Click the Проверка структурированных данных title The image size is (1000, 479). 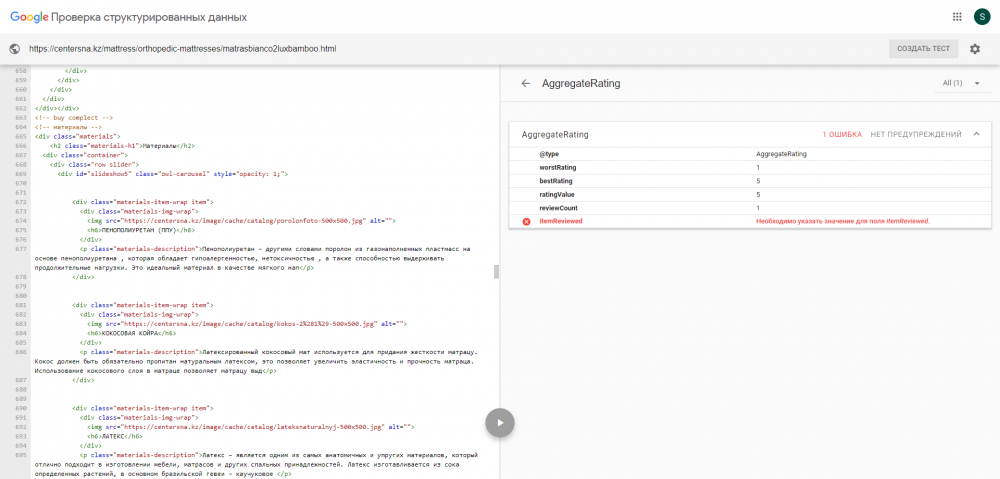(x=149, y=17)
